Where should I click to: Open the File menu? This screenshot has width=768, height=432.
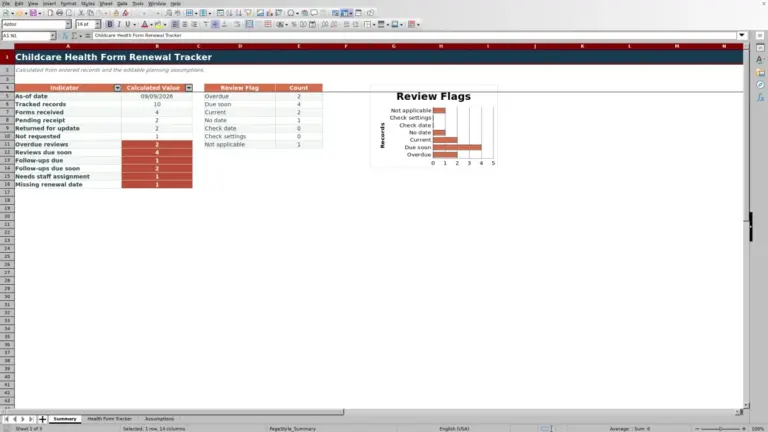[x=6, y=3]
